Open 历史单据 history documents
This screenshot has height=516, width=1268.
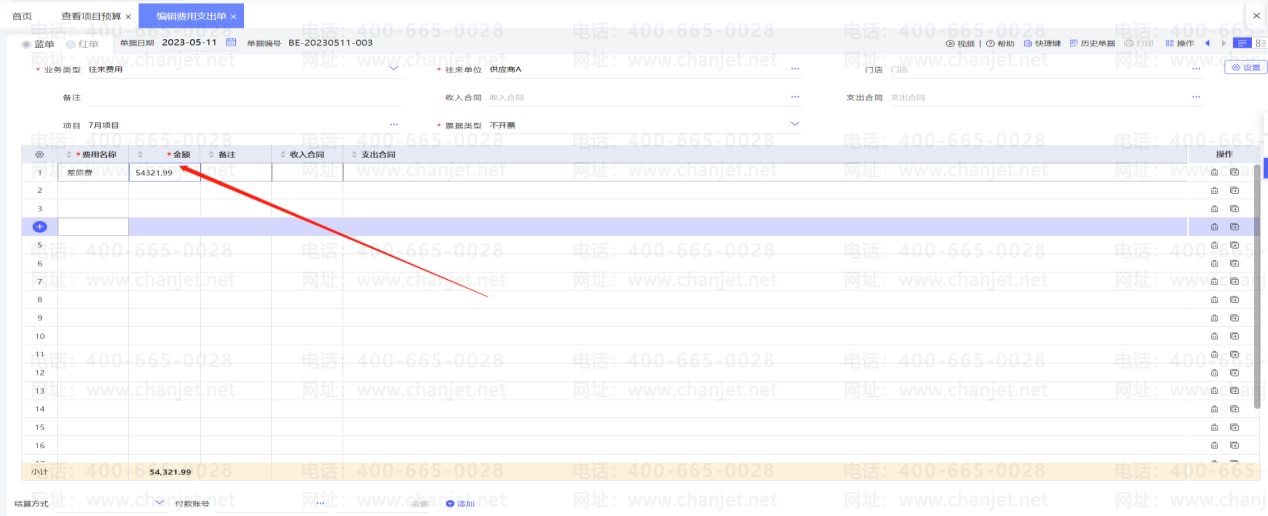pos(1092,43)
